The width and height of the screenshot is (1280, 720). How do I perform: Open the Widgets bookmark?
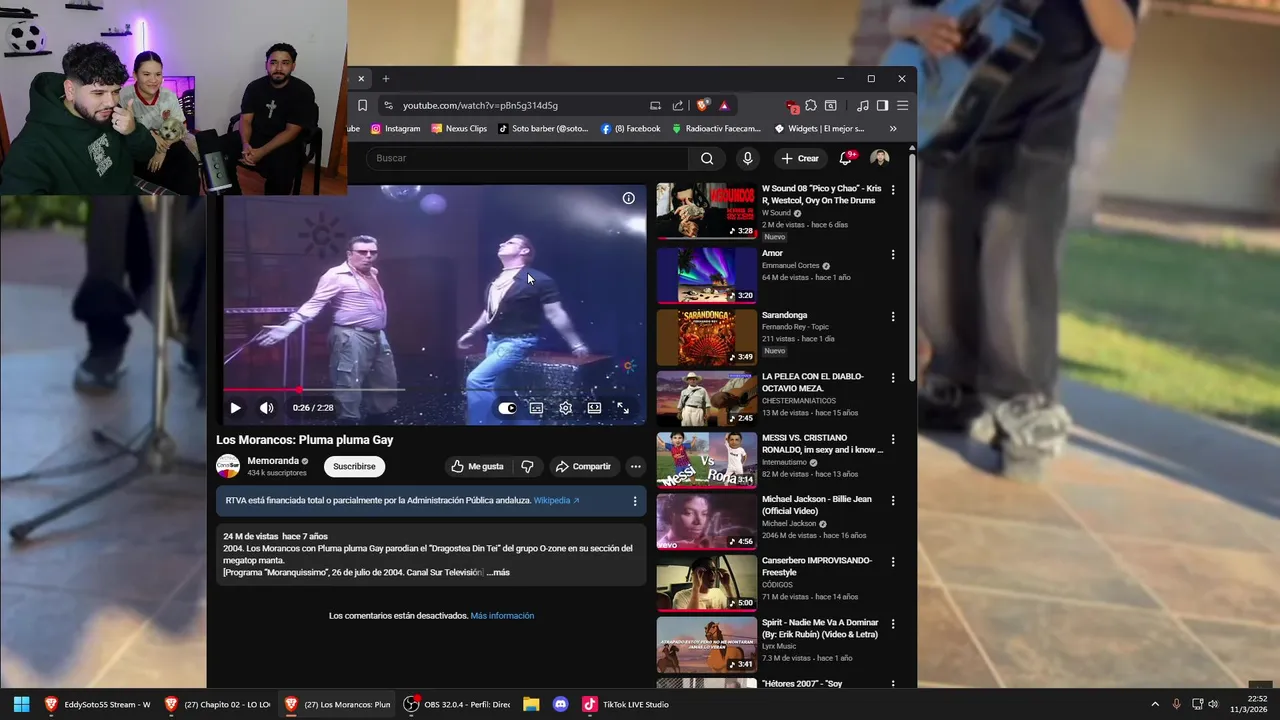[819, 128]
